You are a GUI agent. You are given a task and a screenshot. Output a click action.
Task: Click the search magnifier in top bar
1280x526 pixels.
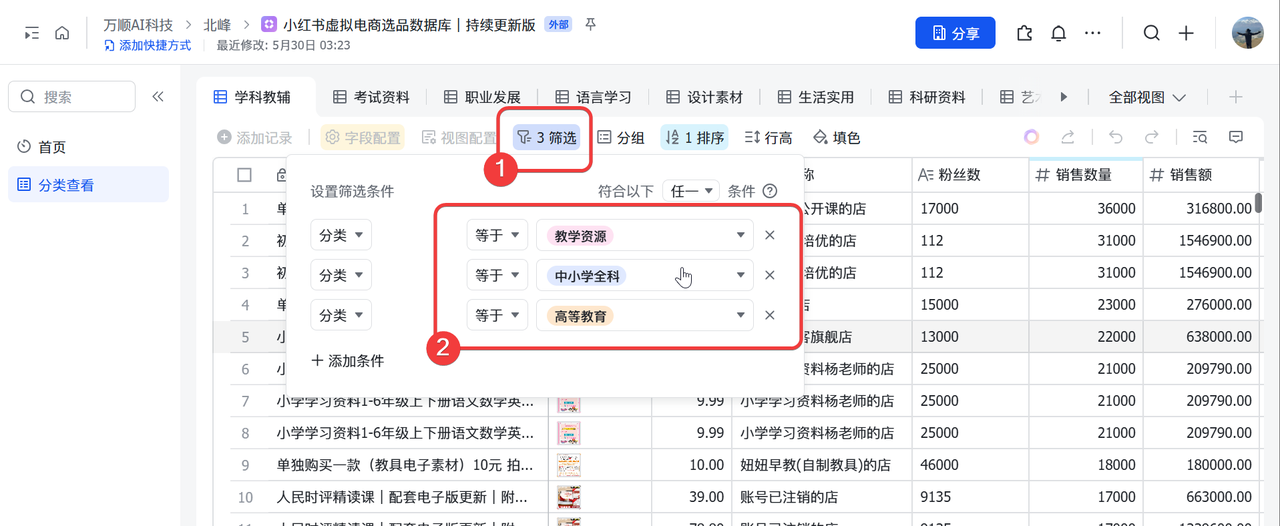coord(1151,33)
